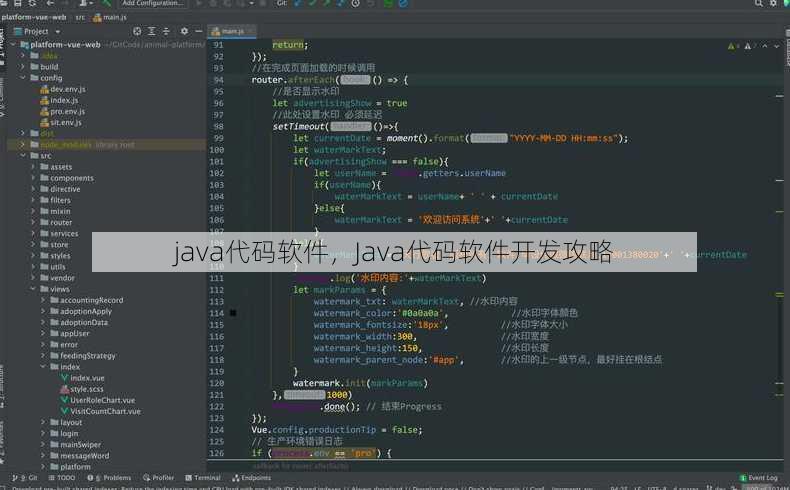Image resolution: width=790 pixels, height=490 pixels.
Task: Open UserRoleChart.vue file
Action: pos(98,400)
